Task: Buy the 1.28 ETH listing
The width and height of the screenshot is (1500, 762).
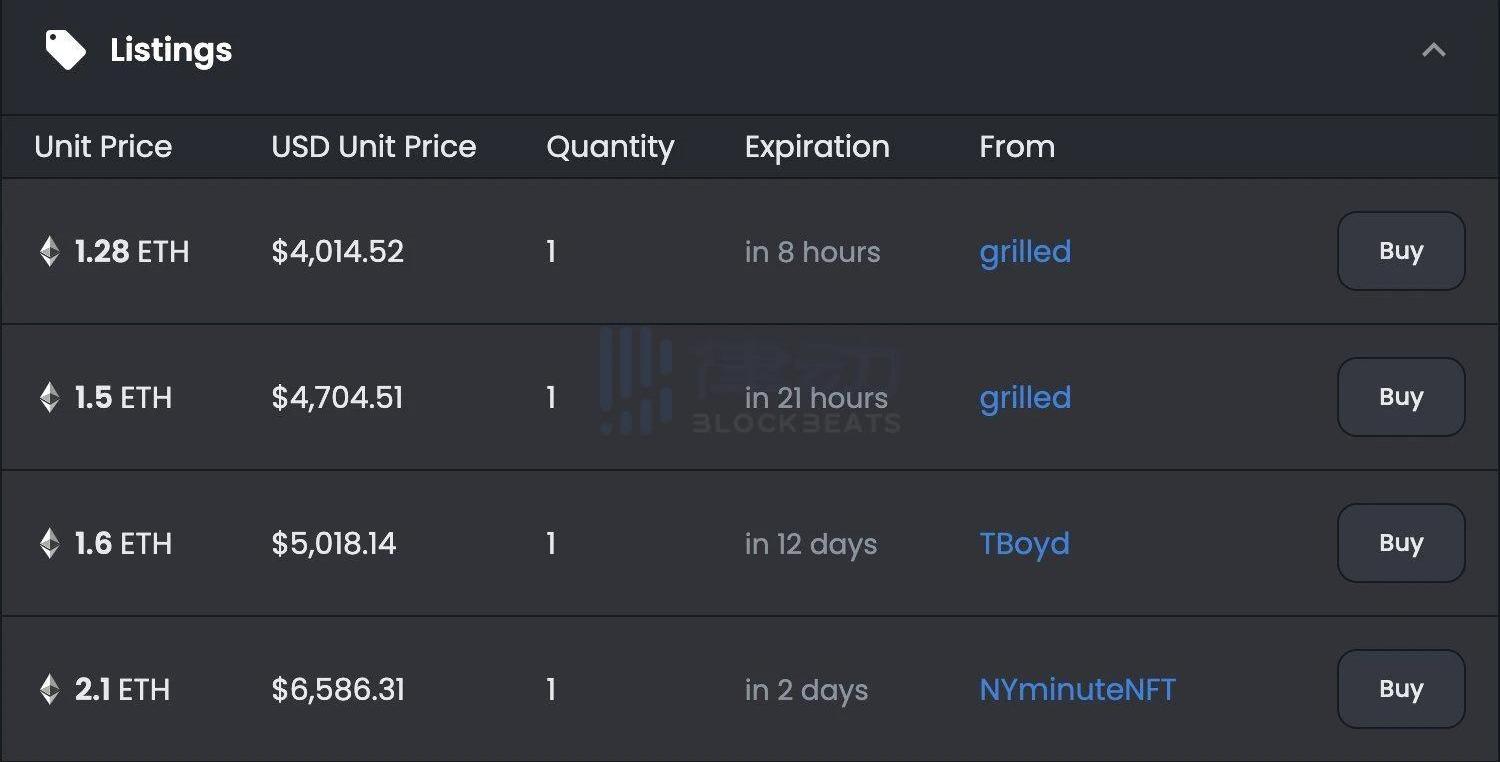Action: 1400,251
